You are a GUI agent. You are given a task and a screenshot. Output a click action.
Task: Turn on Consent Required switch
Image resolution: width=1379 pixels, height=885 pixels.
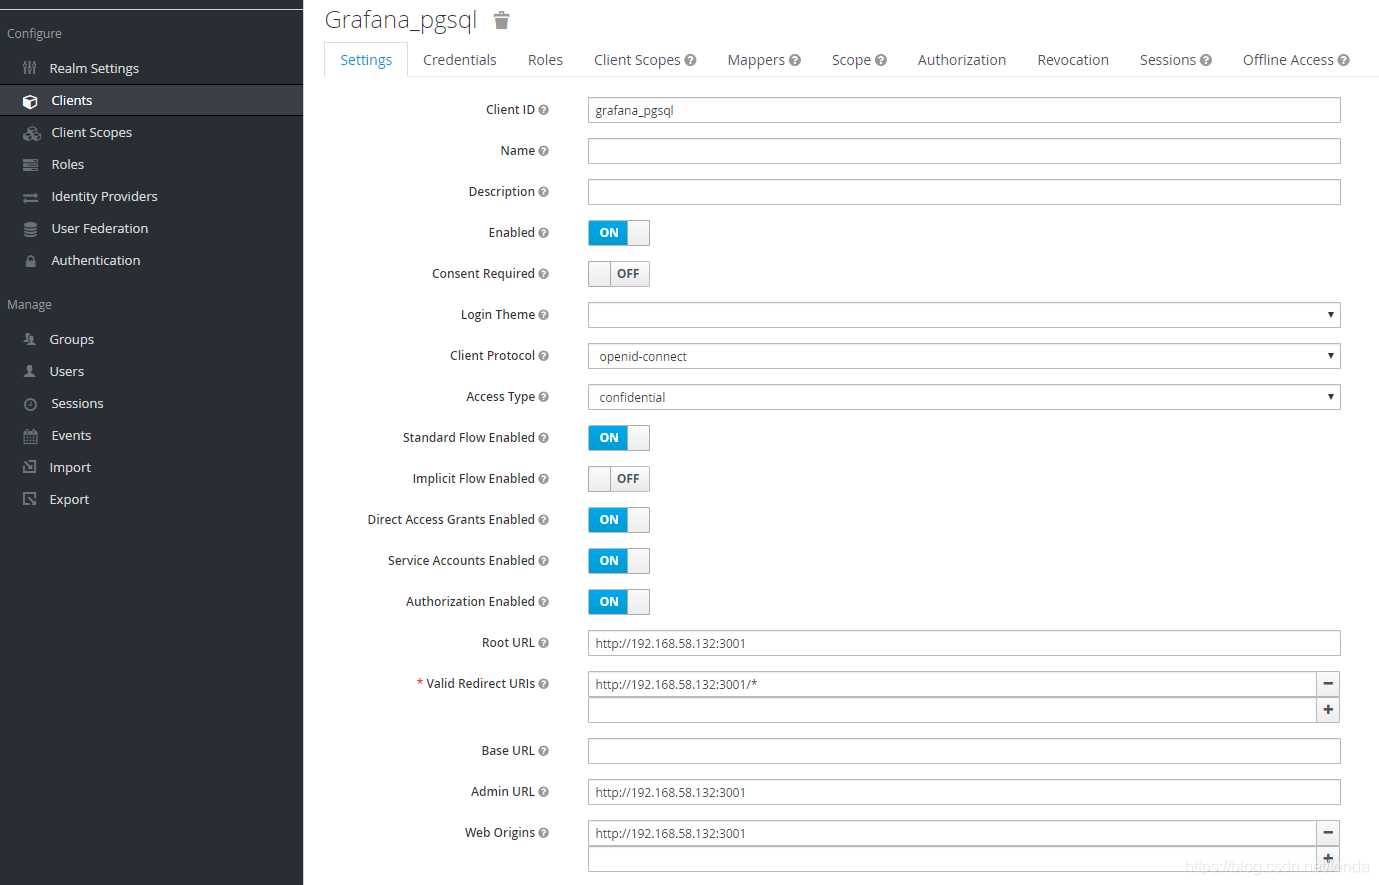tap(619, 274)
